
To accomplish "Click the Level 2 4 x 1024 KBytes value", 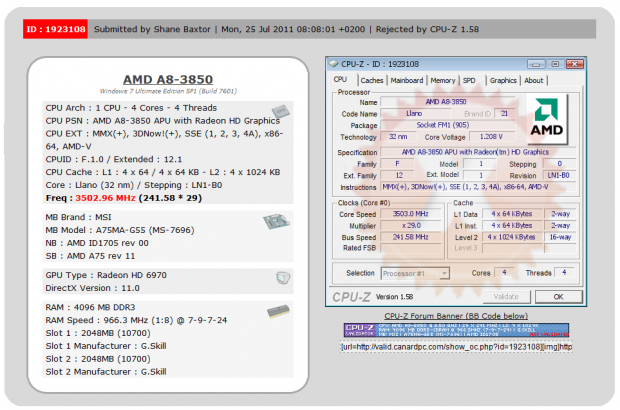I will click(511, 237).
